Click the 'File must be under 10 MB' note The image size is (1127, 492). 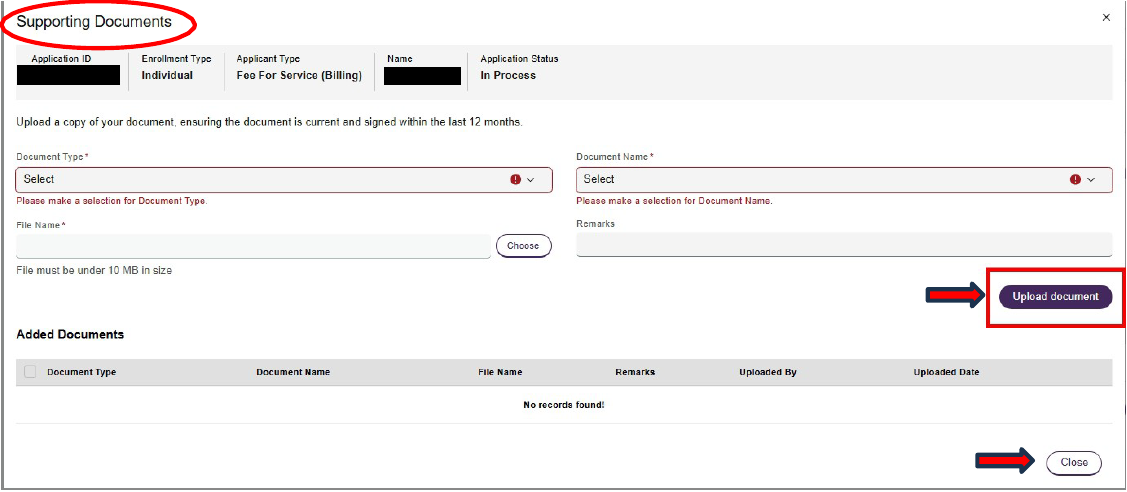pos(94,271)
